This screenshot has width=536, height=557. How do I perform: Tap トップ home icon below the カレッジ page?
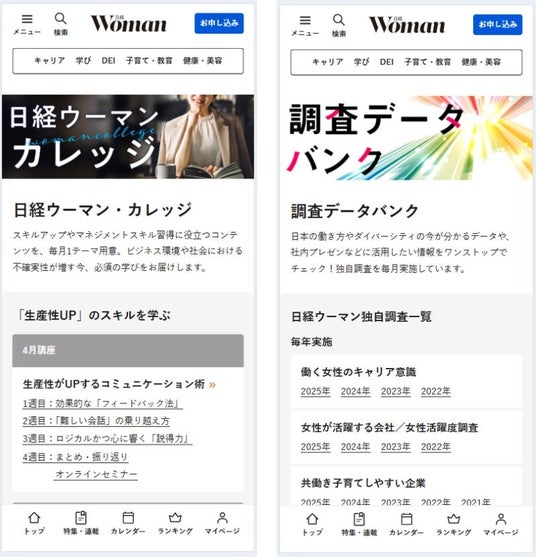[34, 523]
